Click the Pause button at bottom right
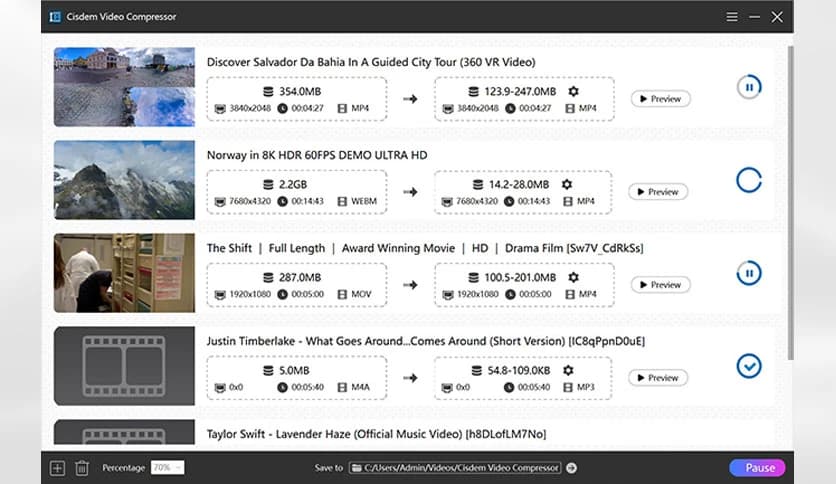Image resolution: width=836 pixels, height=484 pixels. [x=757, y=468]
